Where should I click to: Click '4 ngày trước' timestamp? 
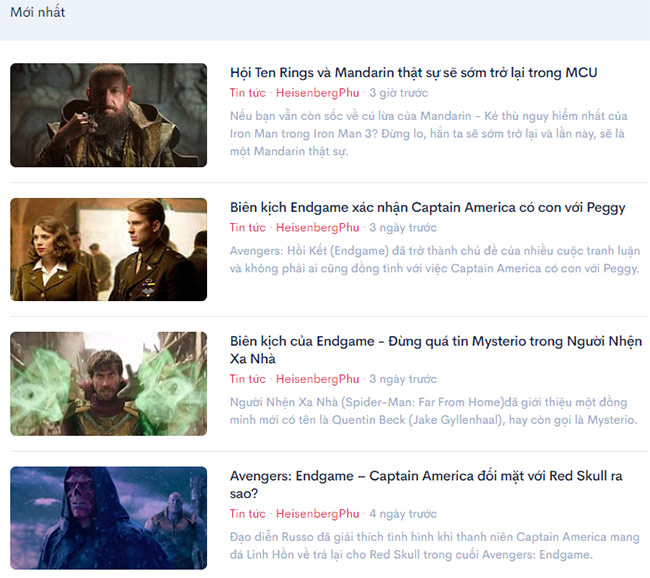(x=403, y=513)
